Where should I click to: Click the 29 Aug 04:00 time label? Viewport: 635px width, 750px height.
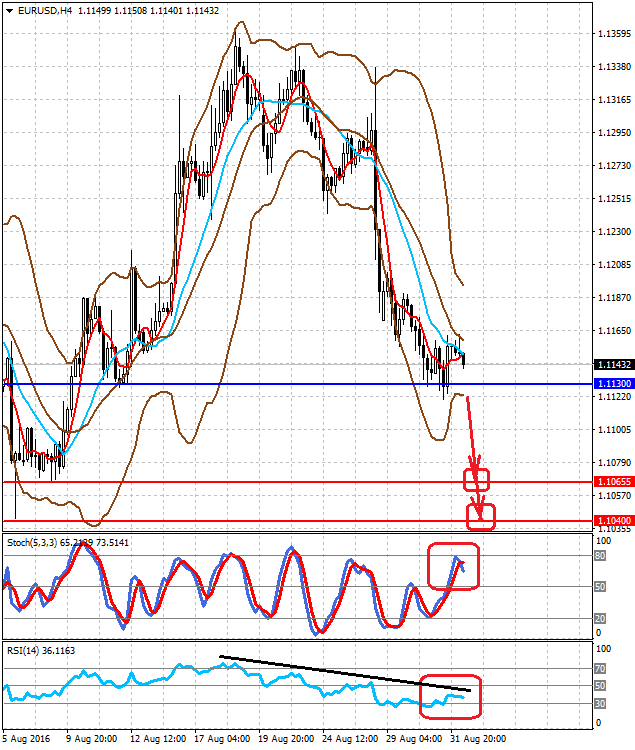[x=414, y=739]
